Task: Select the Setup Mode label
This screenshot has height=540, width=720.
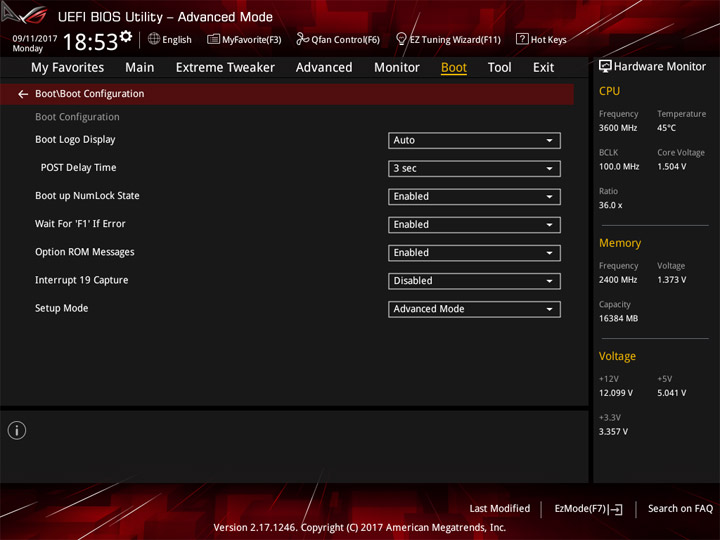Action: click(x=62, y=308)
